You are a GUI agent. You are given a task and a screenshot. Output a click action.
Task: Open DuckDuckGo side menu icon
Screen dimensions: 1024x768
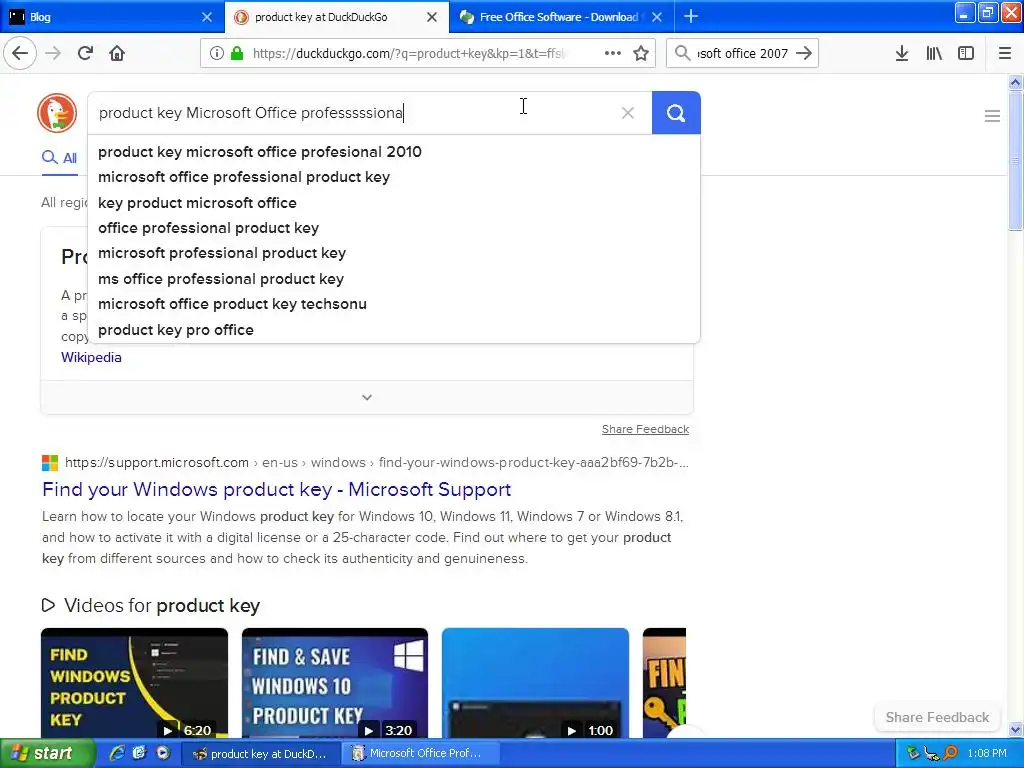pyautogui.click(x=992, y=116)
